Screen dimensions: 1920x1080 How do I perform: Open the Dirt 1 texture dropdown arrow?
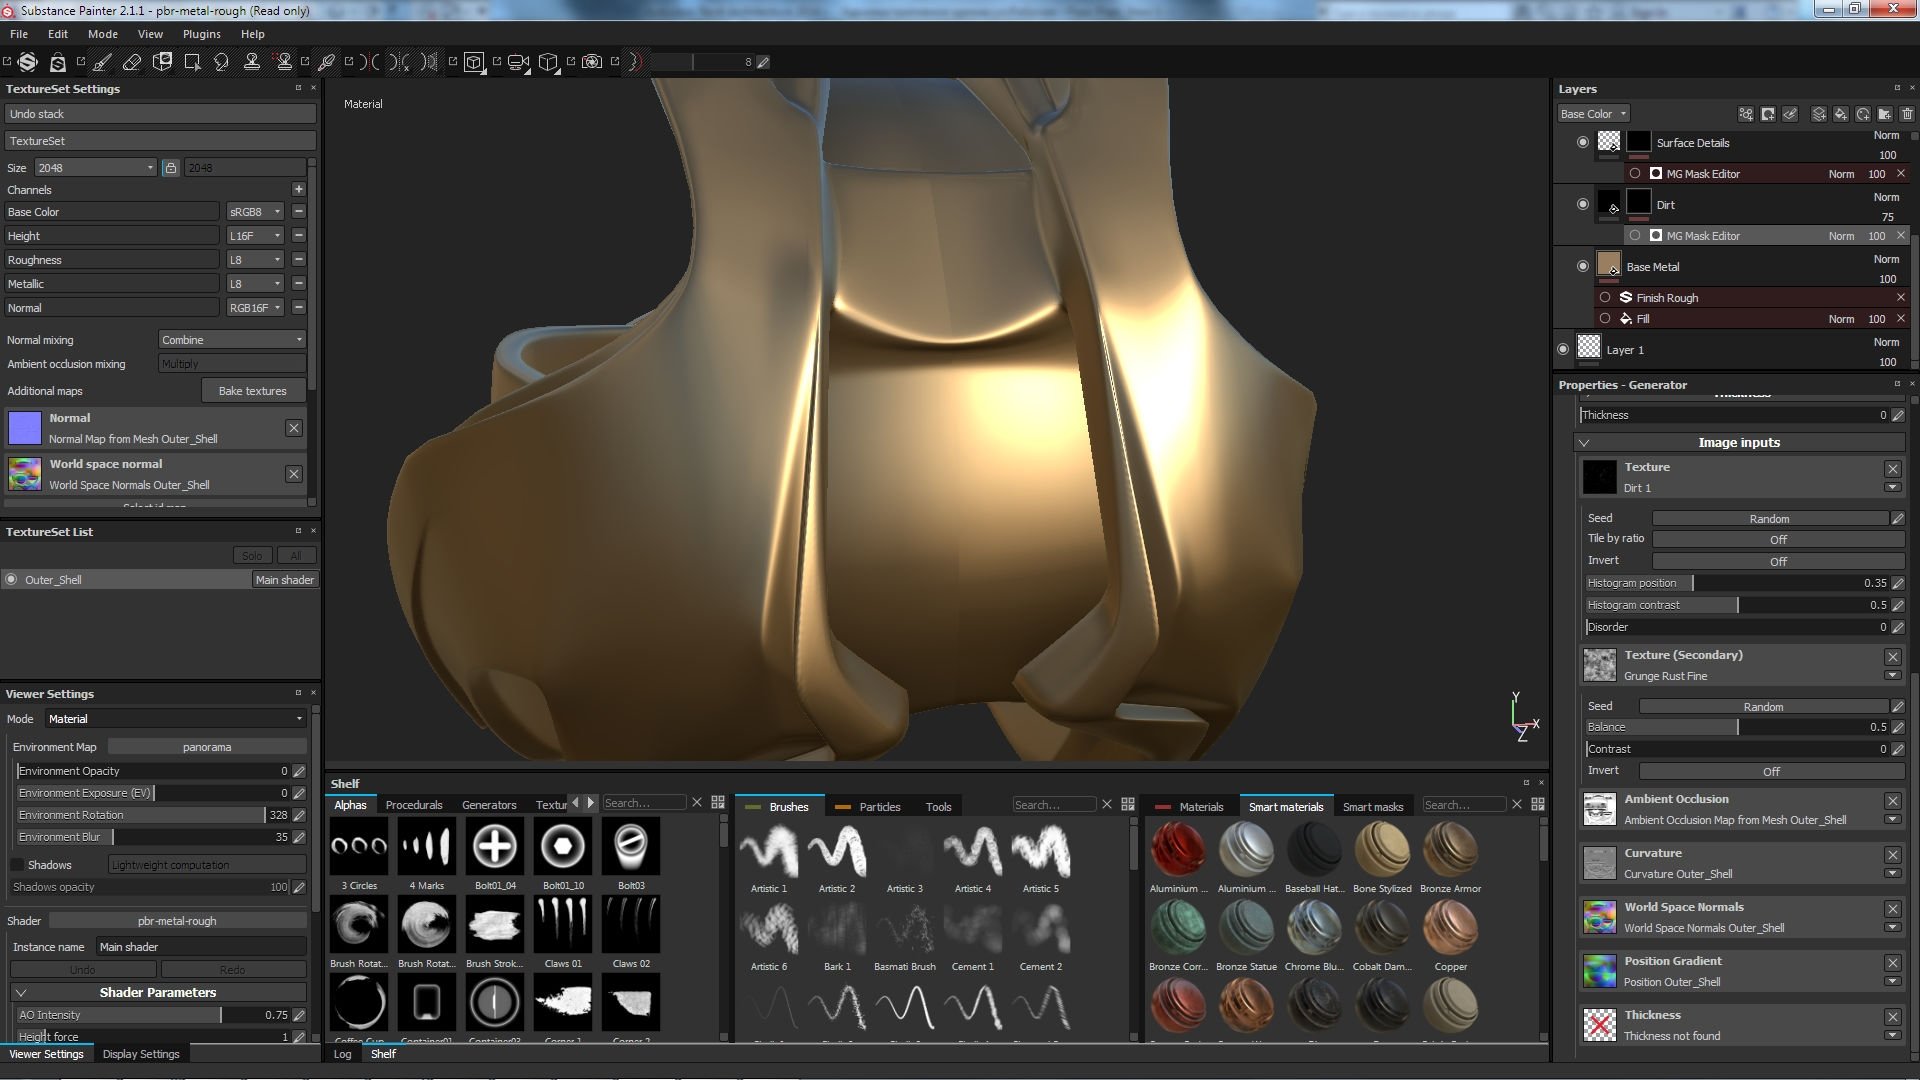(1892, 488)
